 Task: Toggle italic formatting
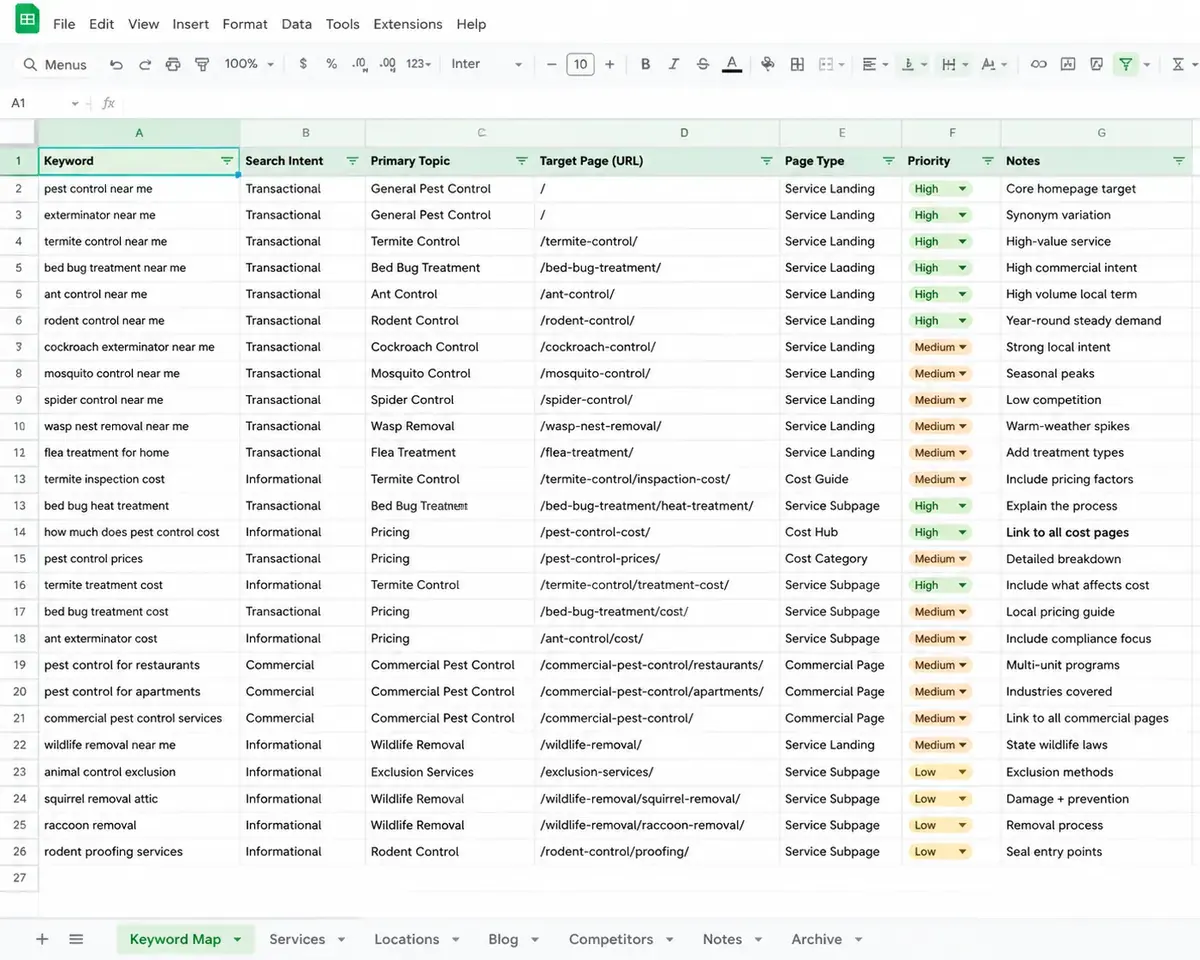pyautogui.click(x=674, y=64)
